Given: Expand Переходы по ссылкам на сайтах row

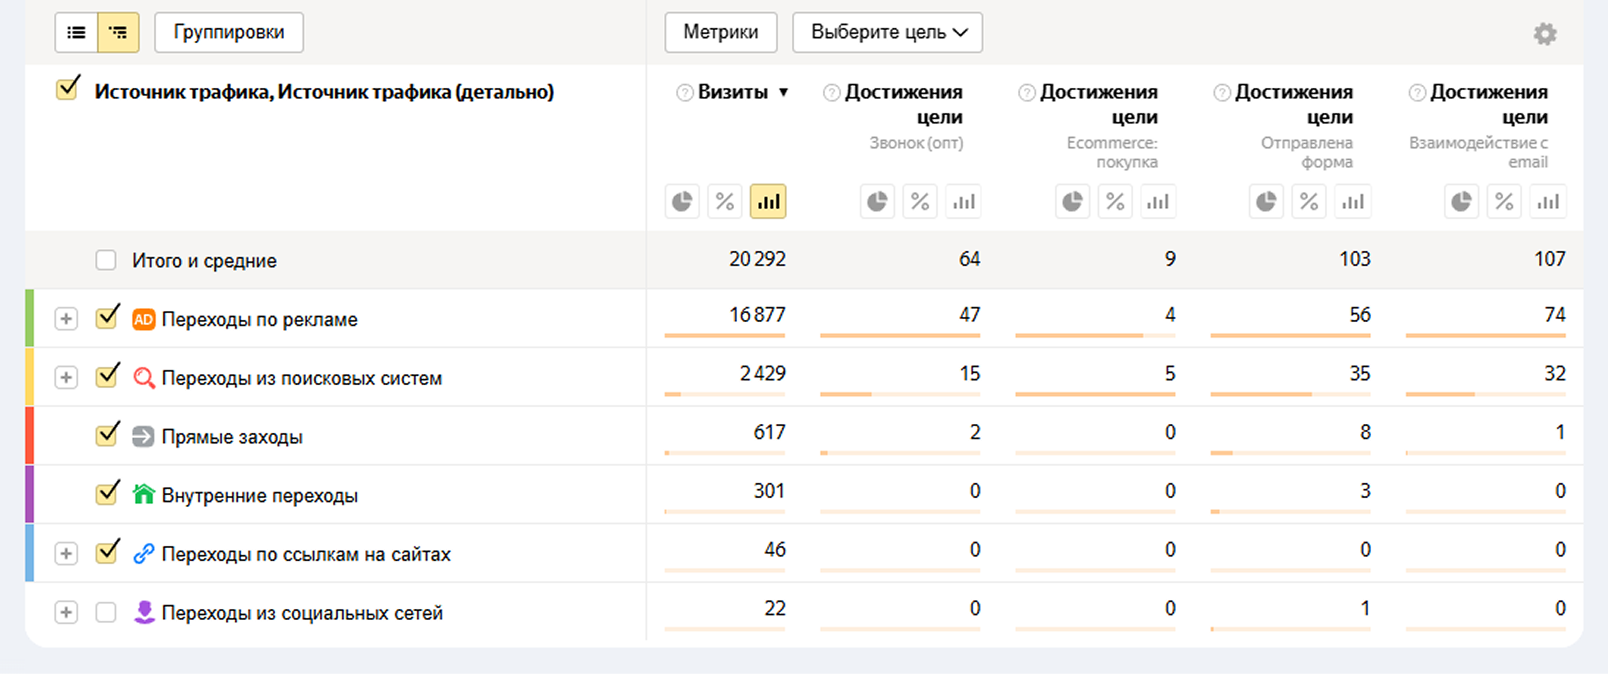Looking at the screenshot, I should pyautogui.click(x=66, y=554).
